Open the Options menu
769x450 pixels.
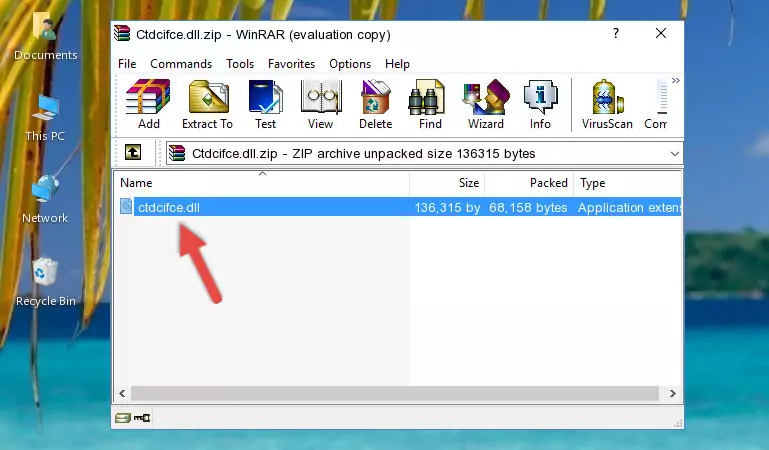350,64
